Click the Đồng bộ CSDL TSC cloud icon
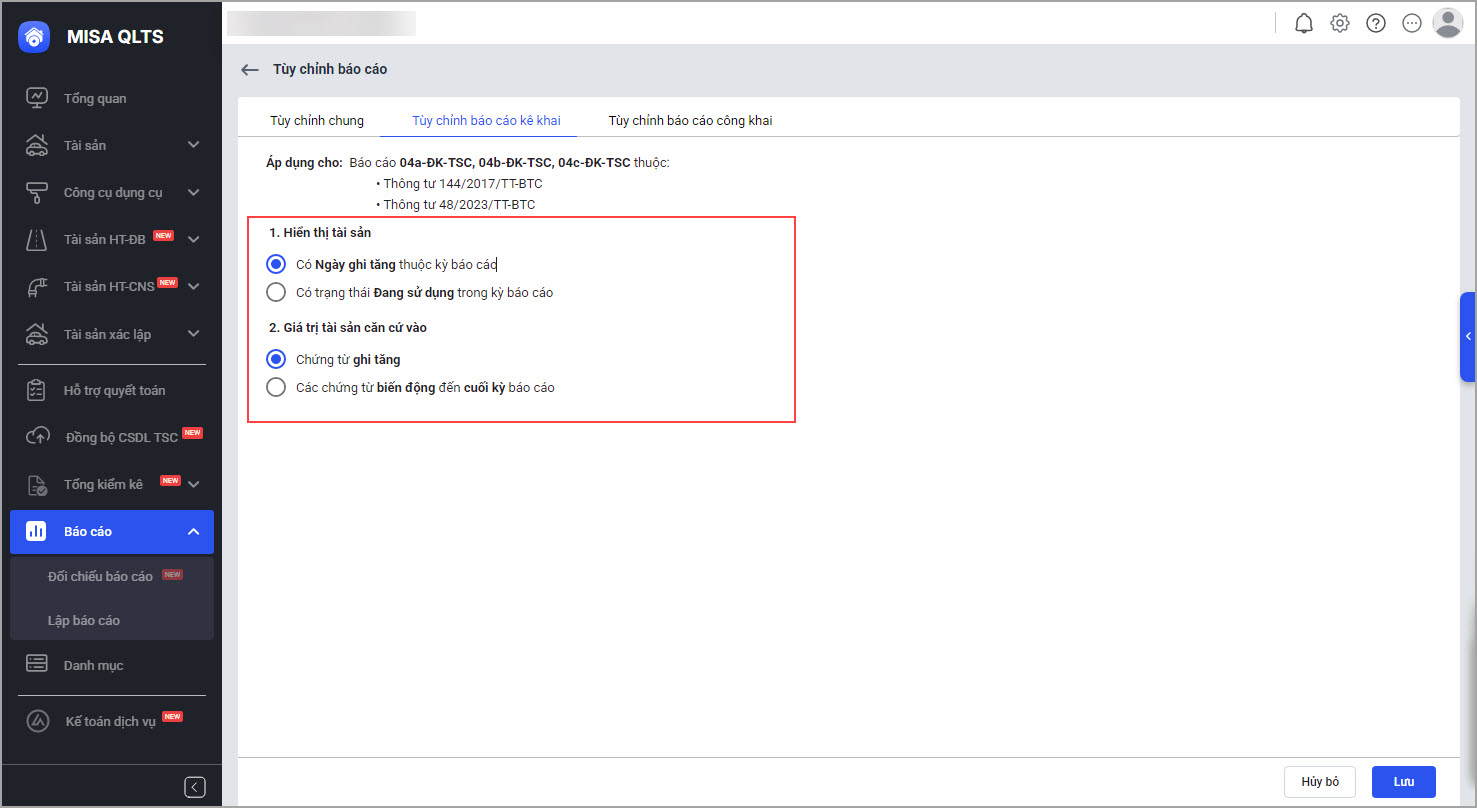Image resolution: width=1477 pixels, height=808 pixels. point(36,437)
